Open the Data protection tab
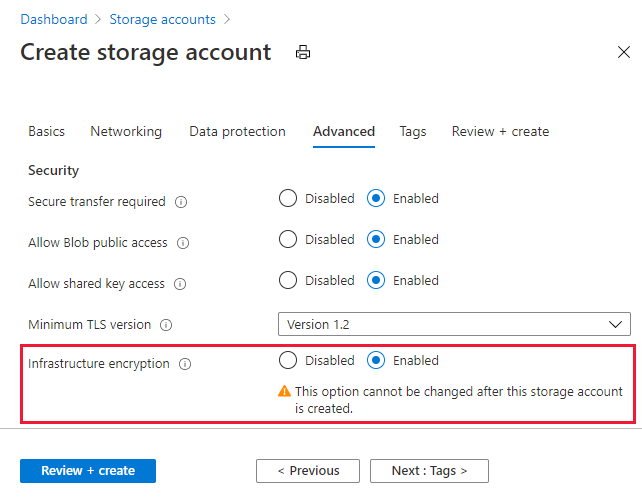The width and height of the screenshot is (642, 503). click(x=237, y=131)
